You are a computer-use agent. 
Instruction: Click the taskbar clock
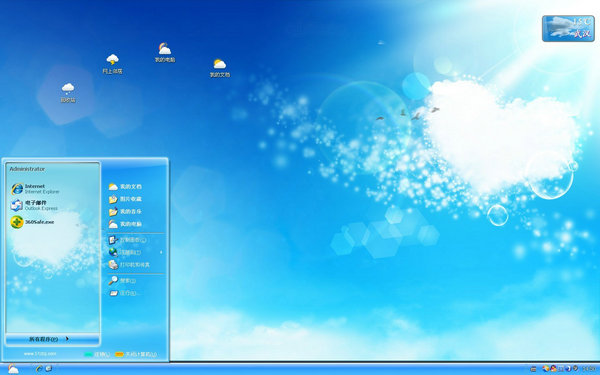tap(589, 368)
